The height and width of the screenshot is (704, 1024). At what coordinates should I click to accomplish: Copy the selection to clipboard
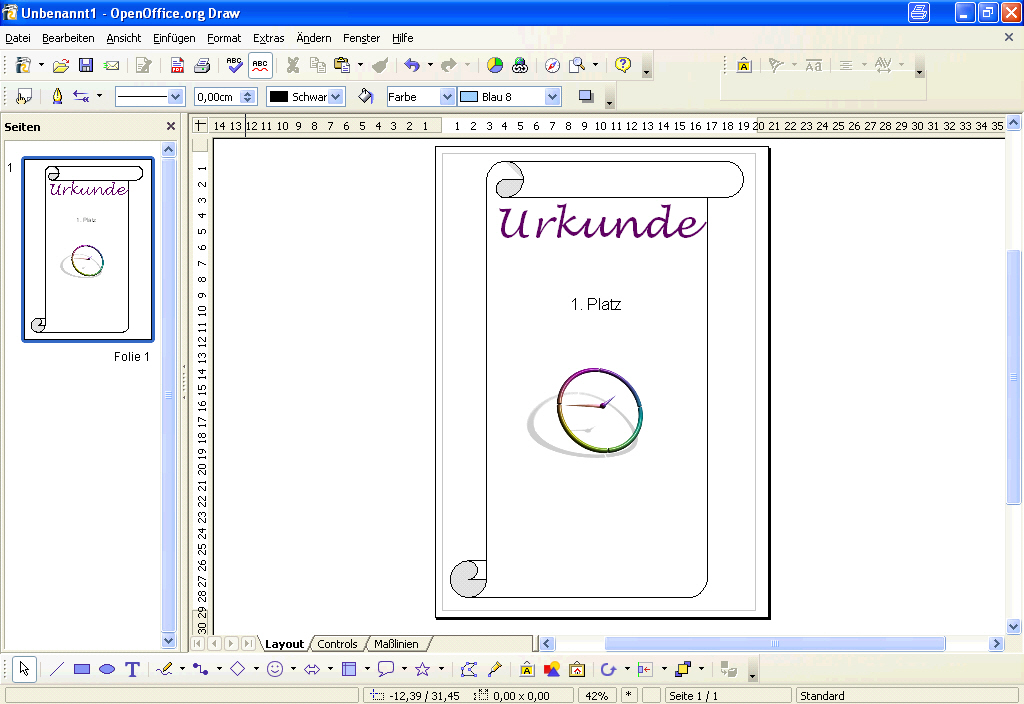[x=317, y=65]
